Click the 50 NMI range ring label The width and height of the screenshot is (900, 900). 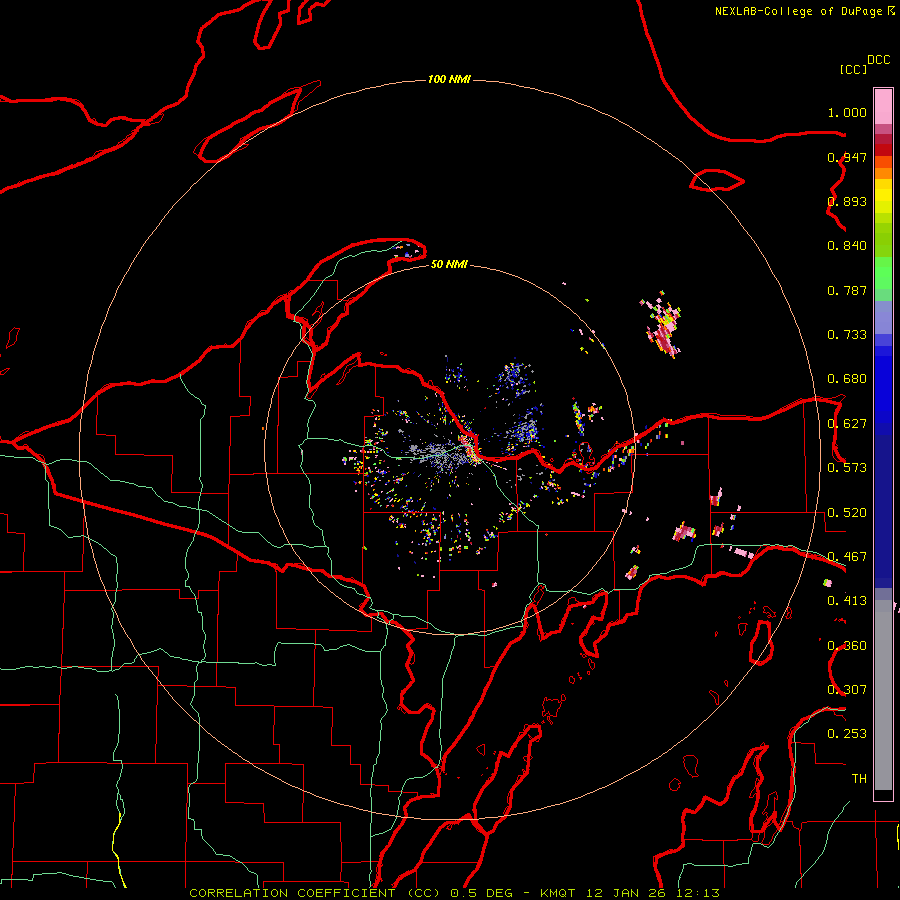click(x=449, y=264)
